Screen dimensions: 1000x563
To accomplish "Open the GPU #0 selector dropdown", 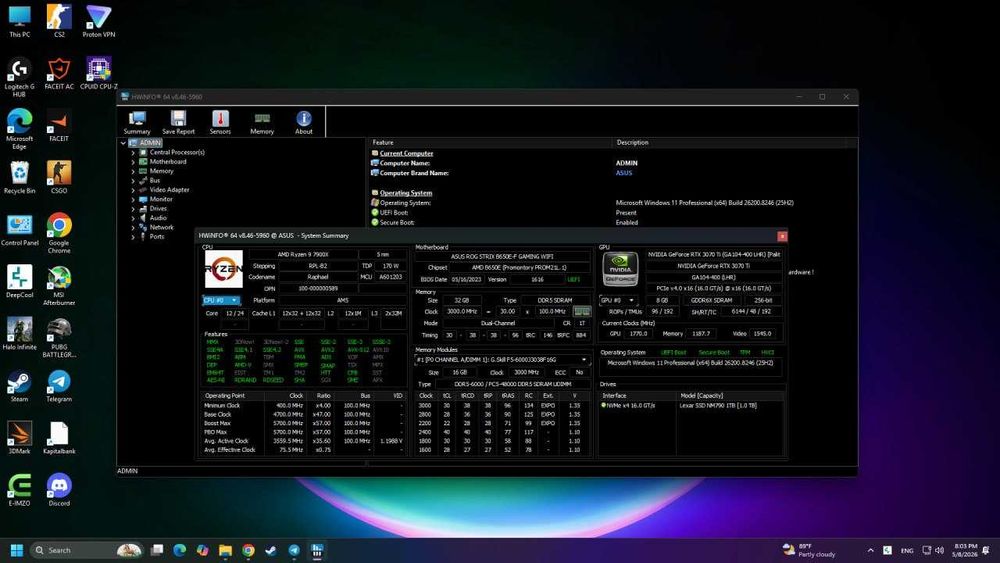I will point(617,300).
